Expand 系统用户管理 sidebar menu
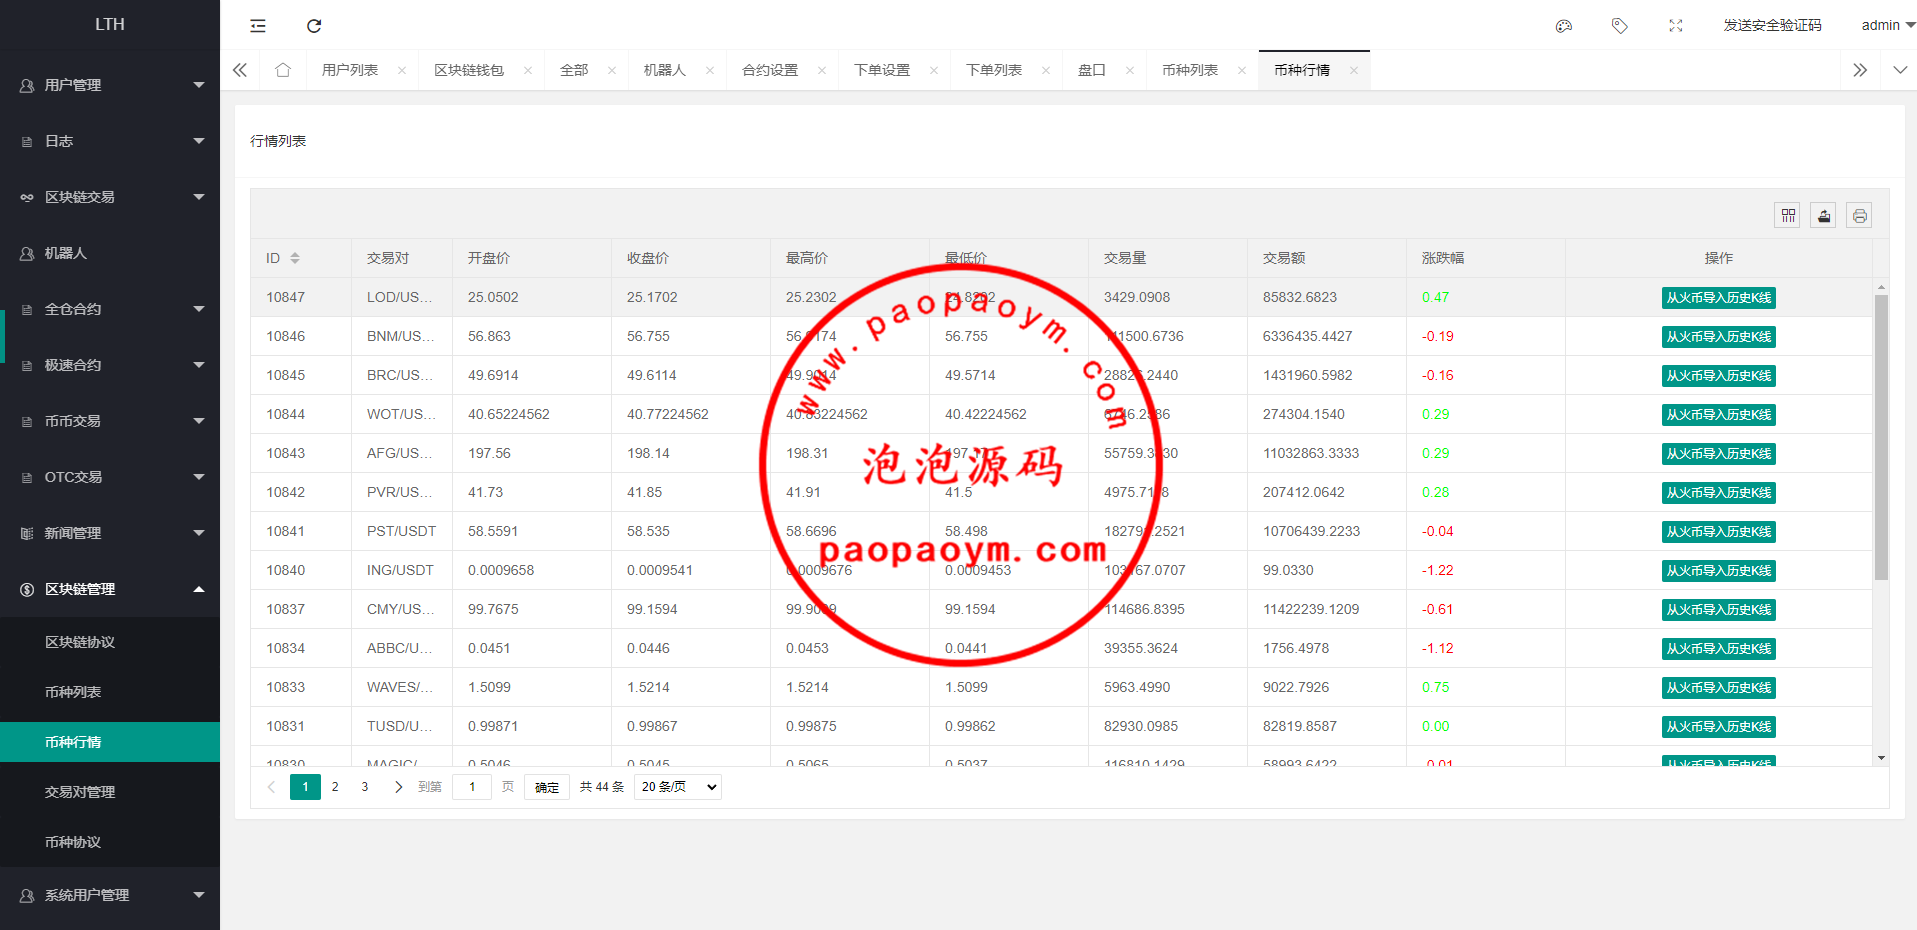The height and width of the screenshot is (930, 1917). [110, 895]
